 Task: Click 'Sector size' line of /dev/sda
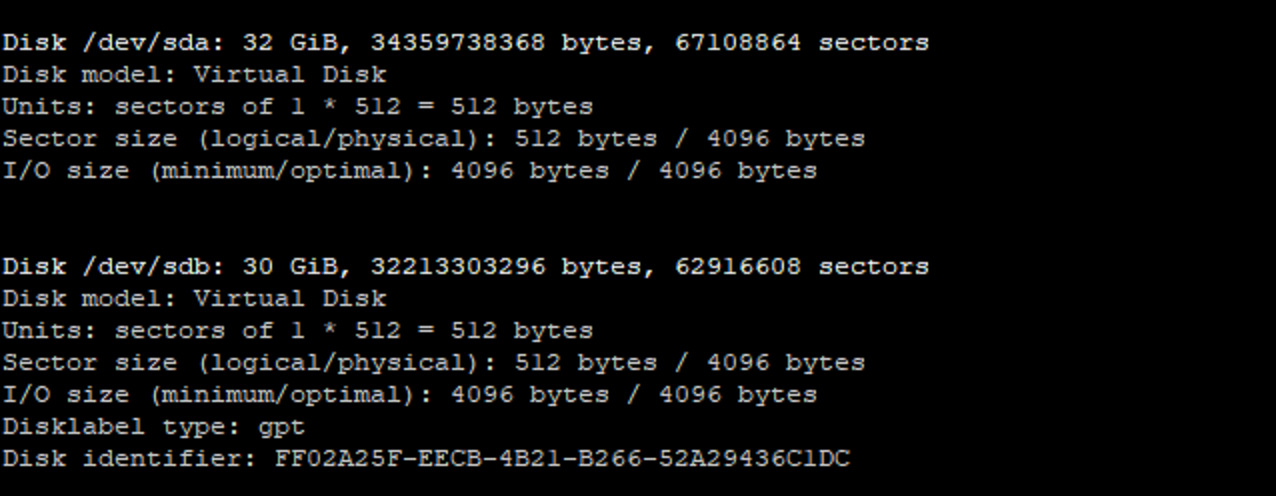(x=433, y=139)
